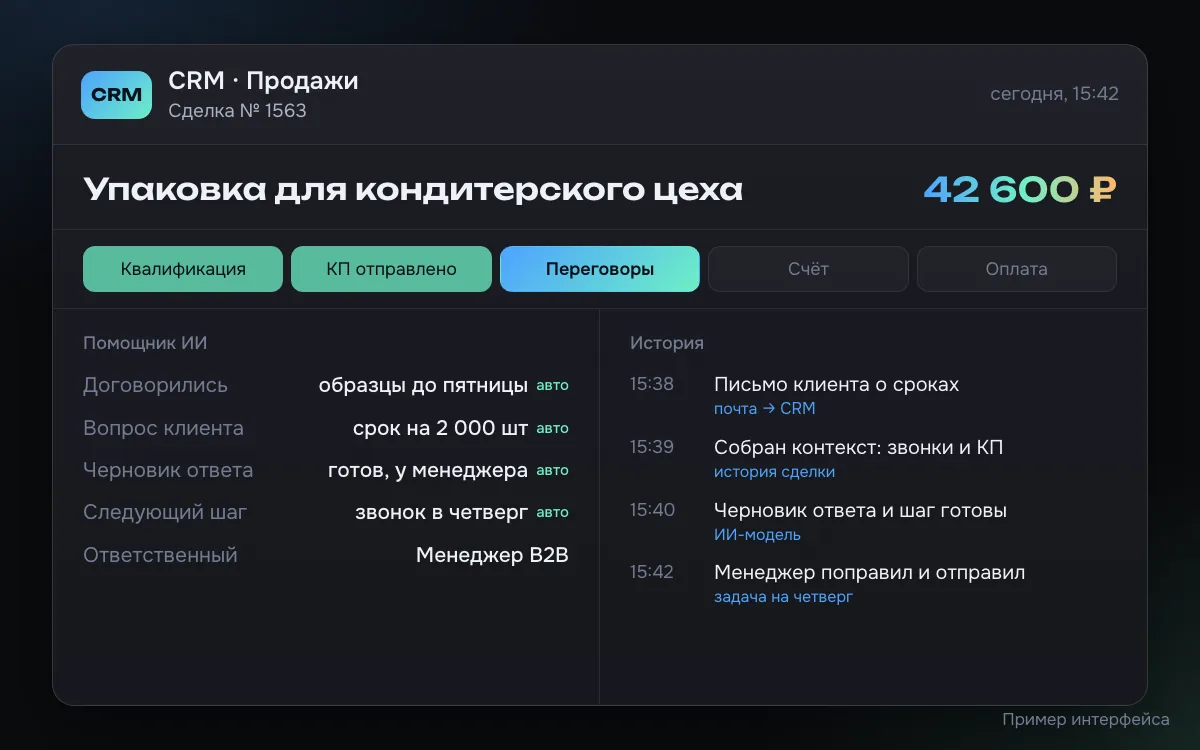Click the value звонок в четверг
This screenshot has height=750, width=1200.
[441, 512]
